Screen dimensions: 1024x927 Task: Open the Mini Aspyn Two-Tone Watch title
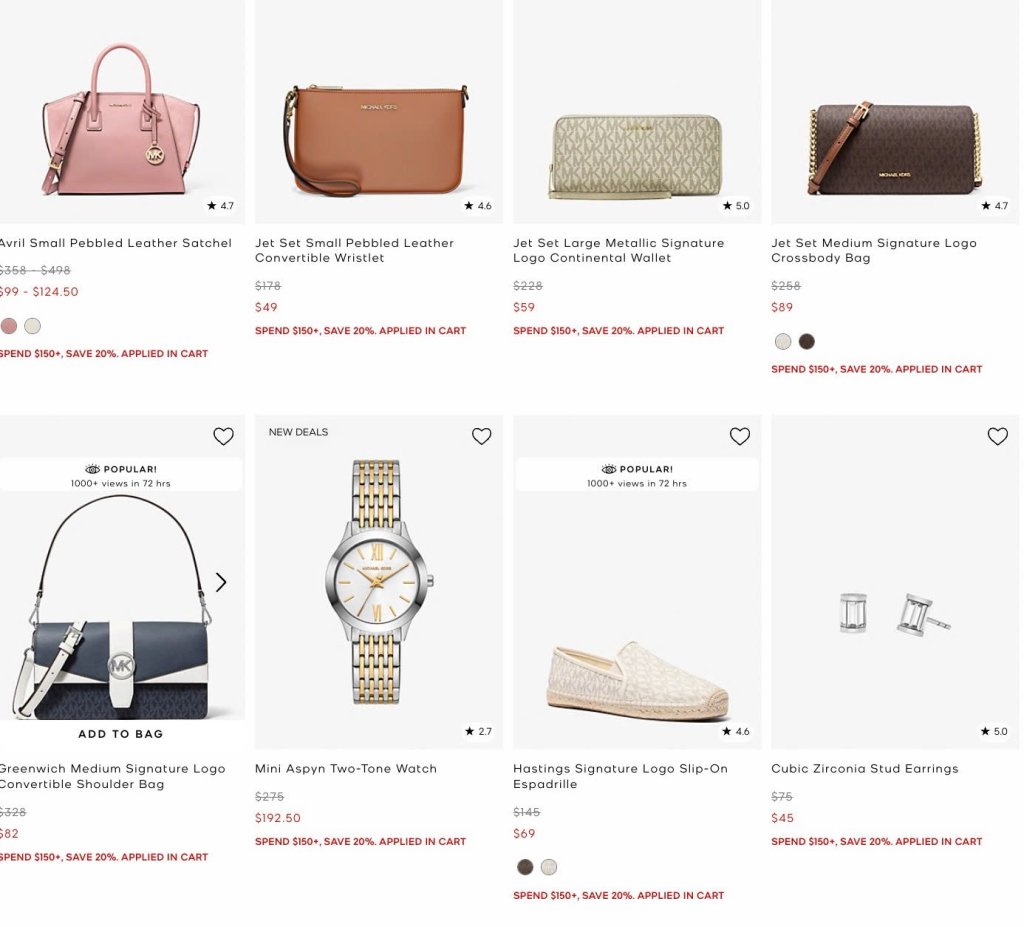tap(346, 769)
